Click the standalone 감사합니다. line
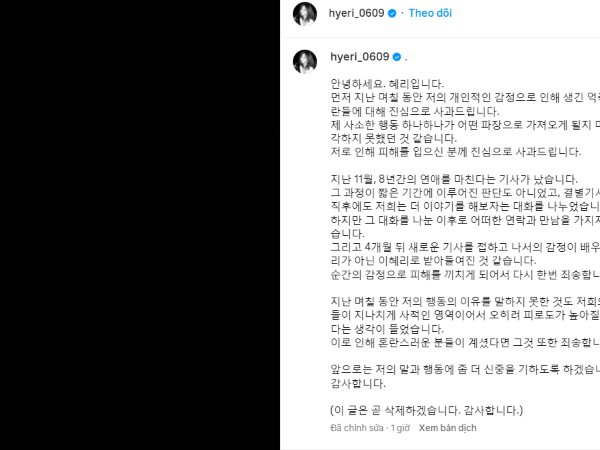This screenshot has height=450, width=600. click(x=358, y=383)
